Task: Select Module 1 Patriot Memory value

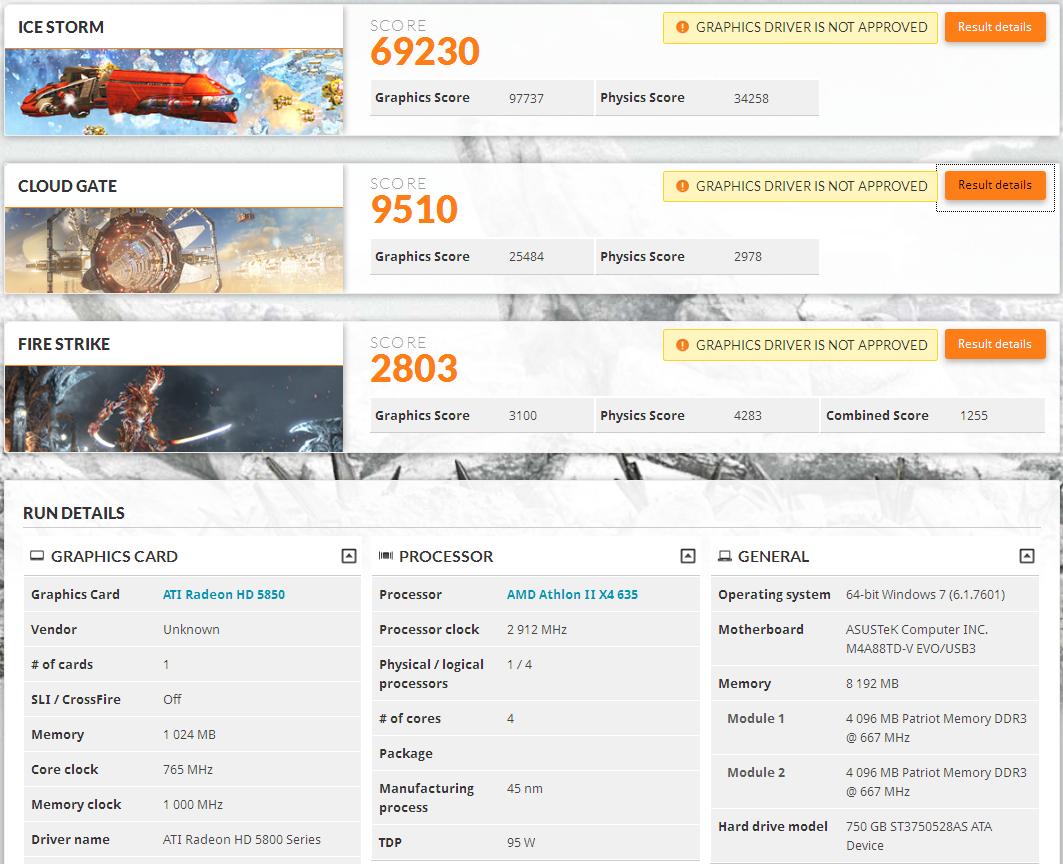Action: click(936, 728)
